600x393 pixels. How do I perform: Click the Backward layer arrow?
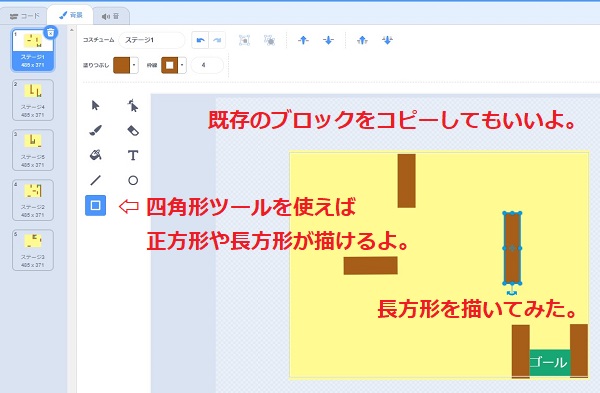[328, 40]
